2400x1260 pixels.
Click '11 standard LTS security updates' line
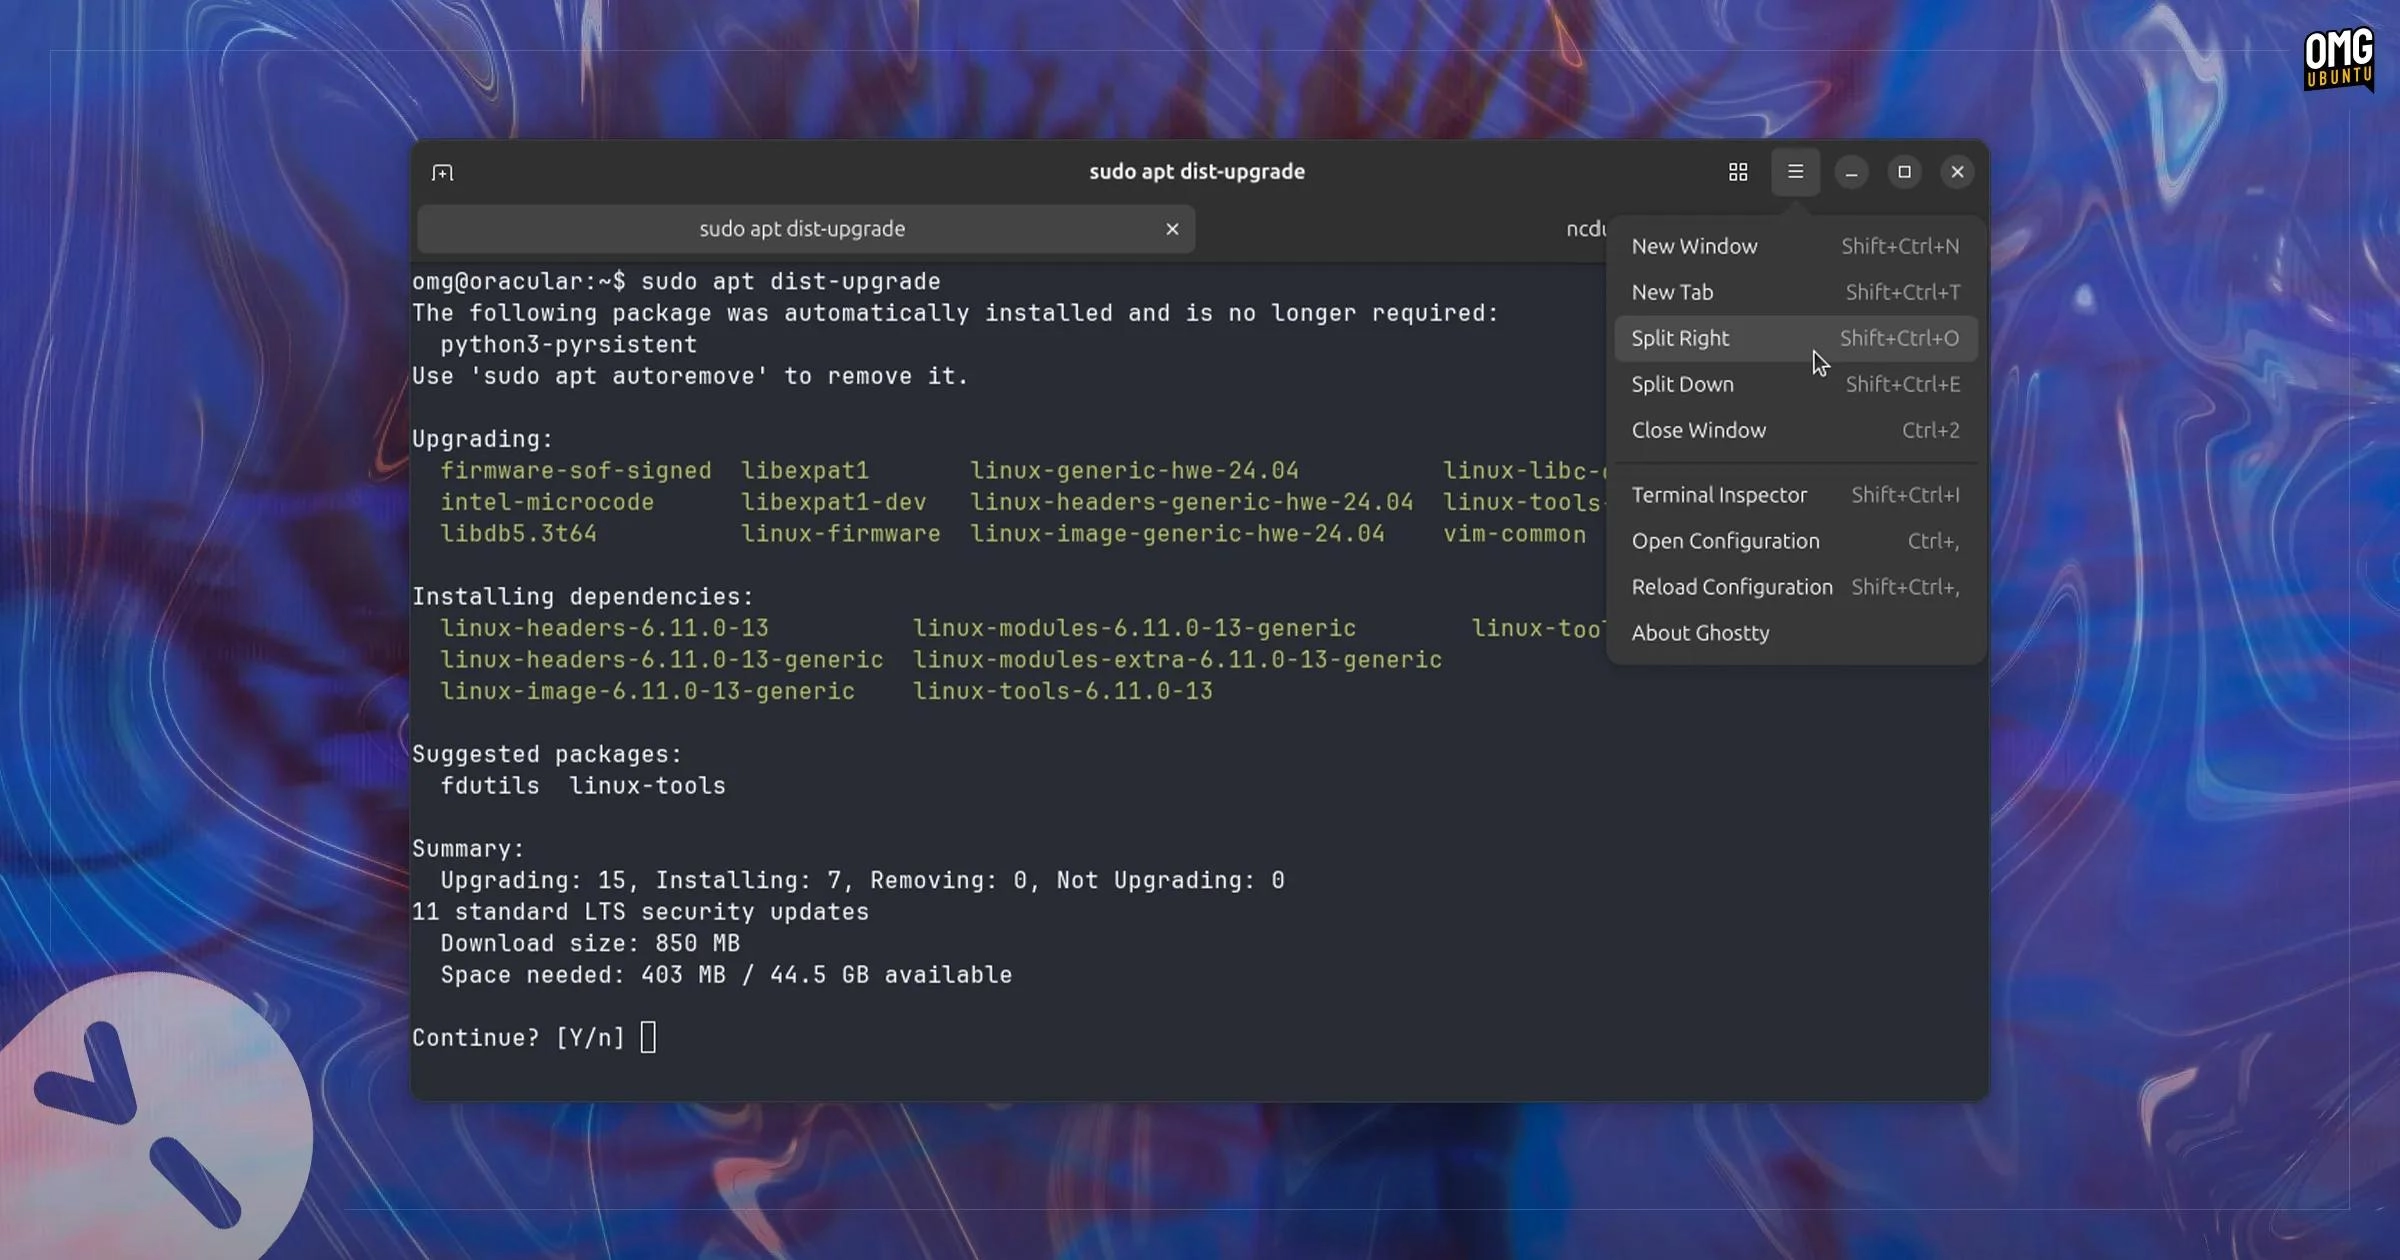coord(640,912)
